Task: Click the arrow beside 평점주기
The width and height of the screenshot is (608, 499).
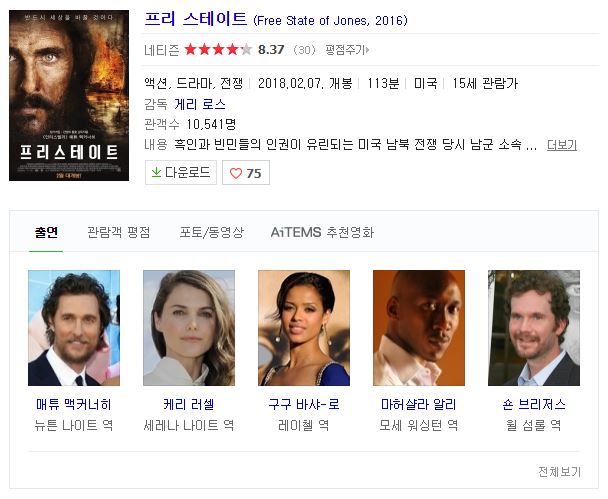Action: pyautogui.click(x=367, y=50)
